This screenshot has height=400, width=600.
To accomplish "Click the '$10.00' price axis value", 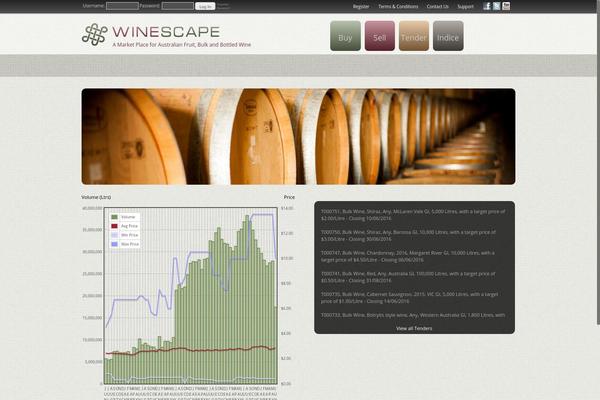I will 287,258.
